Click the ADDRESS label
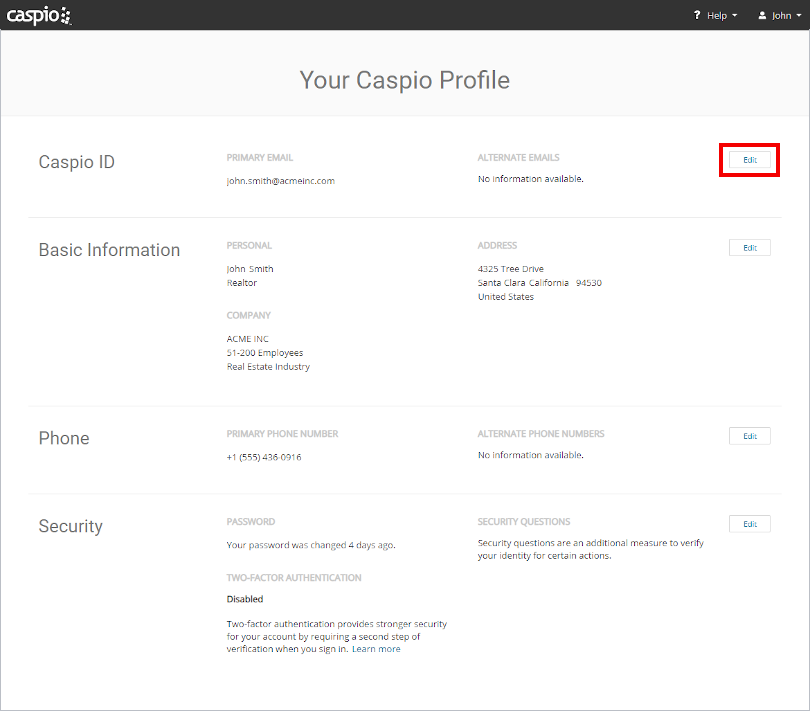 (x=497, y=245)
